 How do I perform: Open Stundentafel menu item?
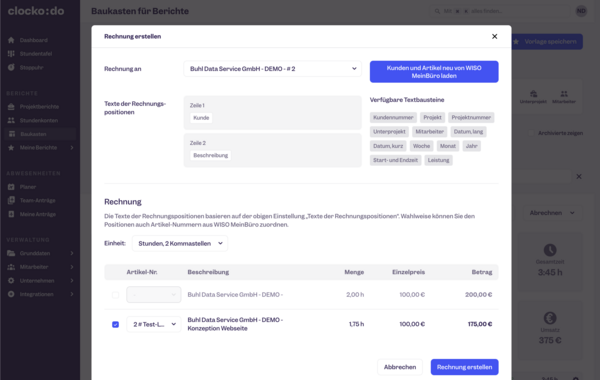36,54
